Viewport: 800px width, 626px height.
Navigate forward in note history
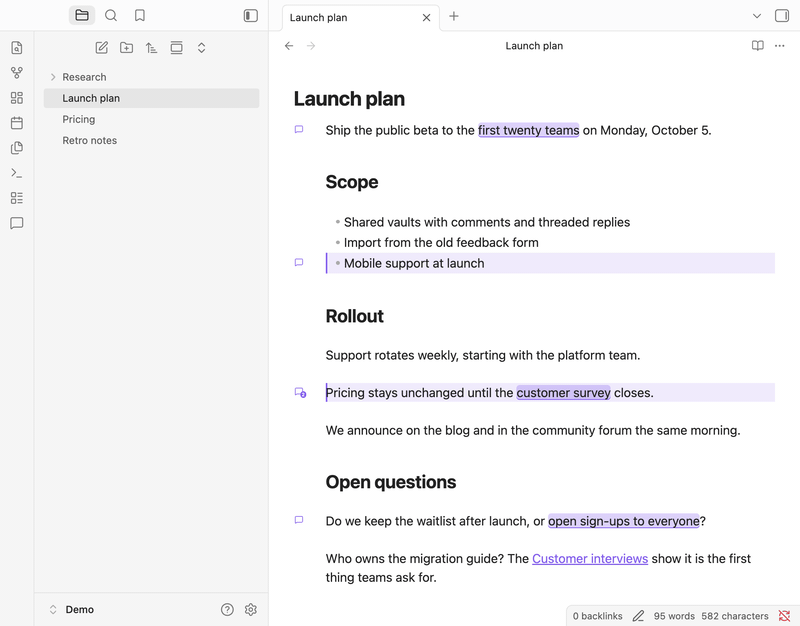(311, 46)
